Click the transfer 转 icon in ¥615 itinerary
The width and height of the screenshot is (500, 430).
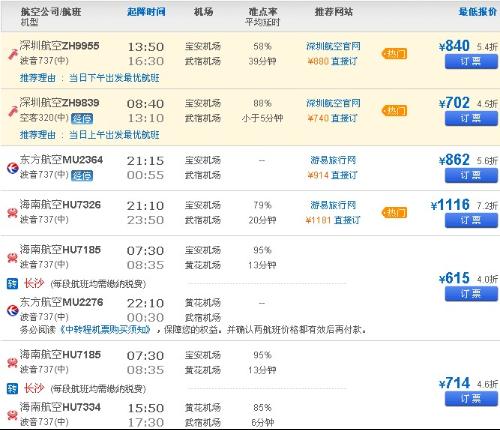12,284
